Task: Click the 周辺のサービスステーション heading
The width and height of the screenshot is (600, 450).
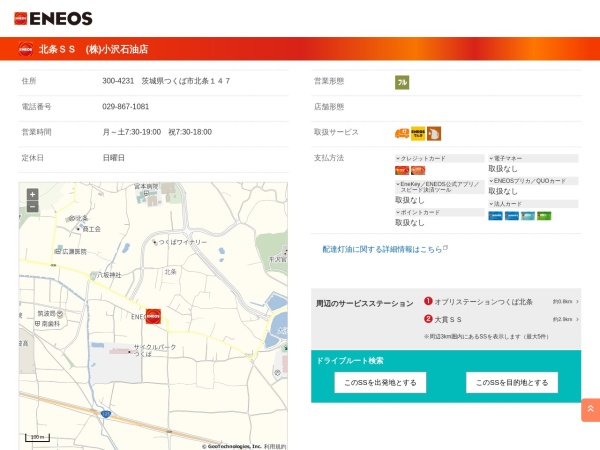Action: [x=364, y=303]
